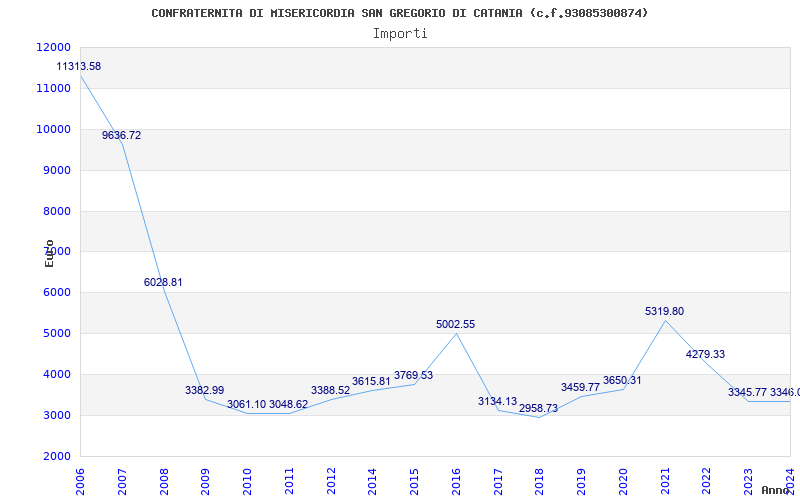Click x-axis year 2007
Viewport: 800px width, 500px height.
pos(122,482)
